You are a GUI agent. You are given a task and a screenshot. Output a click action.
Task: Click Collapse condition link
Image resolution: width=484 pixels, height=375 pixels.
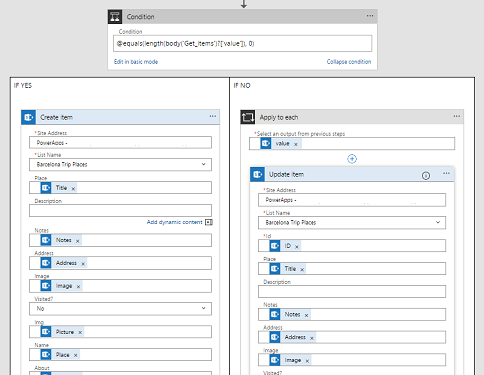(349, 62)
